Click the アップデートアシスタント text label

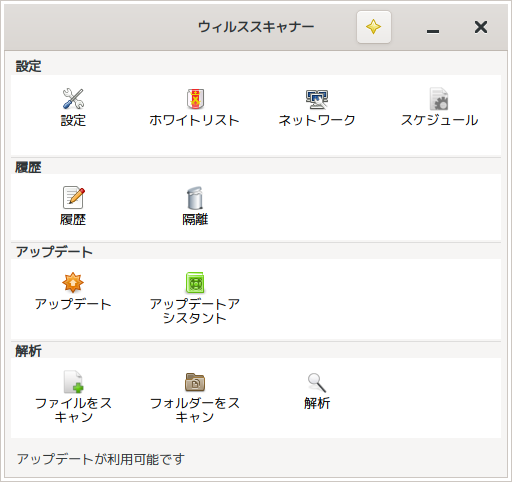(x=195, y=311)
